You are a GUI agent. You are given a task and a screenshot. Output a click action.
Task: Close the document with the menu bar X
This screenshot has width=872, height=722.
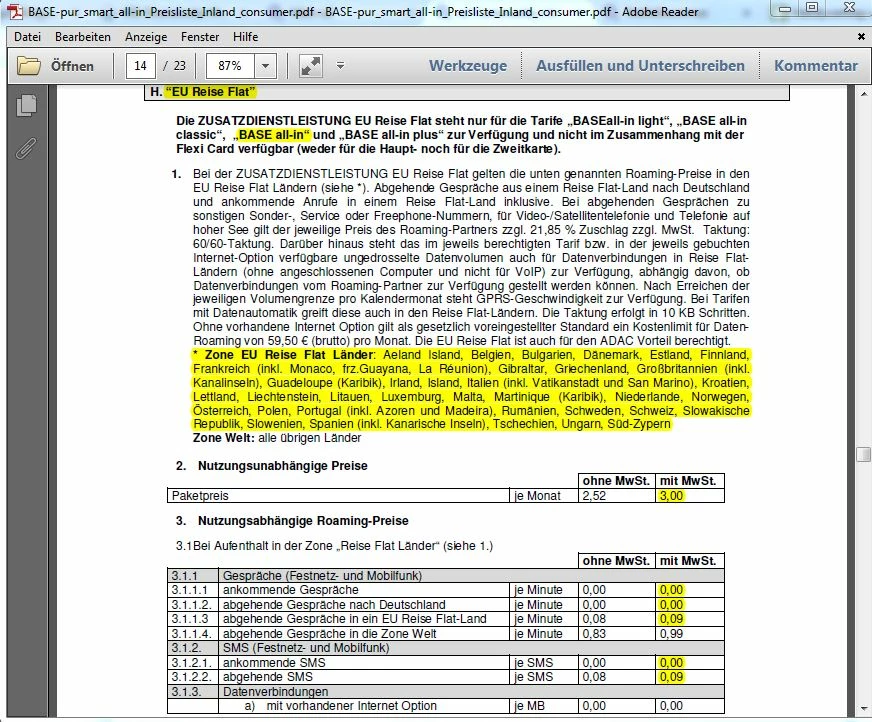861,37
